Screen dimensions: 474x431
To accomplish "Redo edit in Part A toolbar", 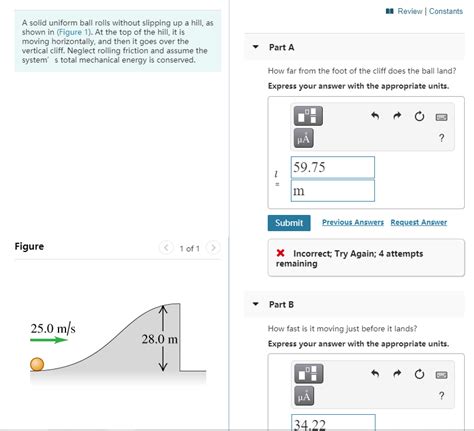I will point(397,116).
